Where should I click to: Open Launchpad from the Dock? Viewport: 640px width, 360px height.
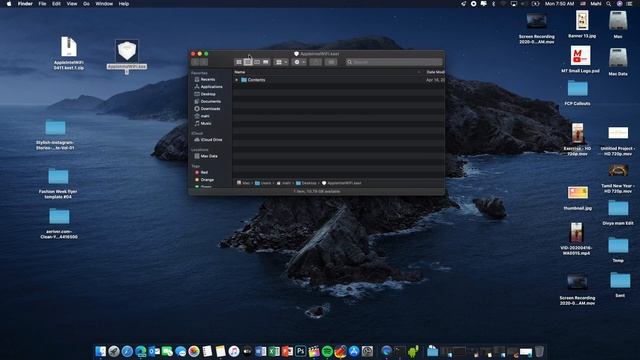click(x=114, y=351)
